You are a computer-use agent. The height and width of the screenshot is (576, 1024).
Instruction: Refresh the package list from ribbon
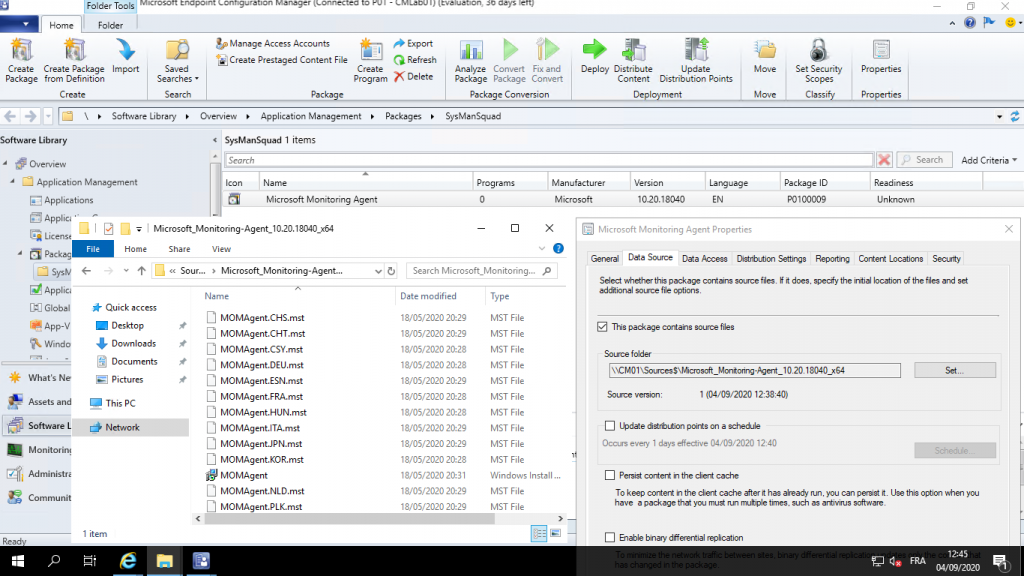tap(415, 59)
